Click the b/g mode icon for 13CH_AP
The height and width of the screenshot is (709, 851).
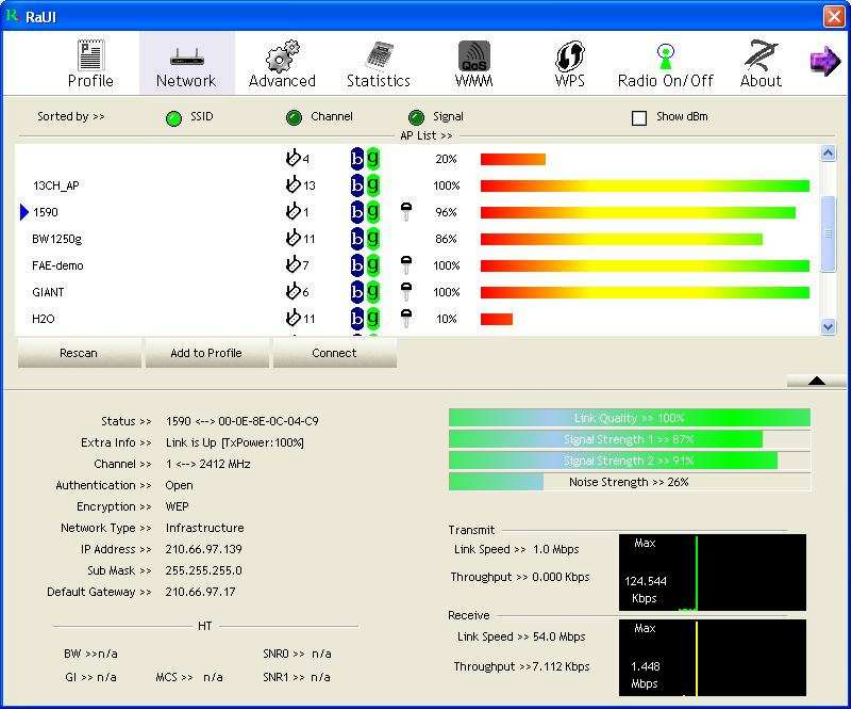[365, 185]
